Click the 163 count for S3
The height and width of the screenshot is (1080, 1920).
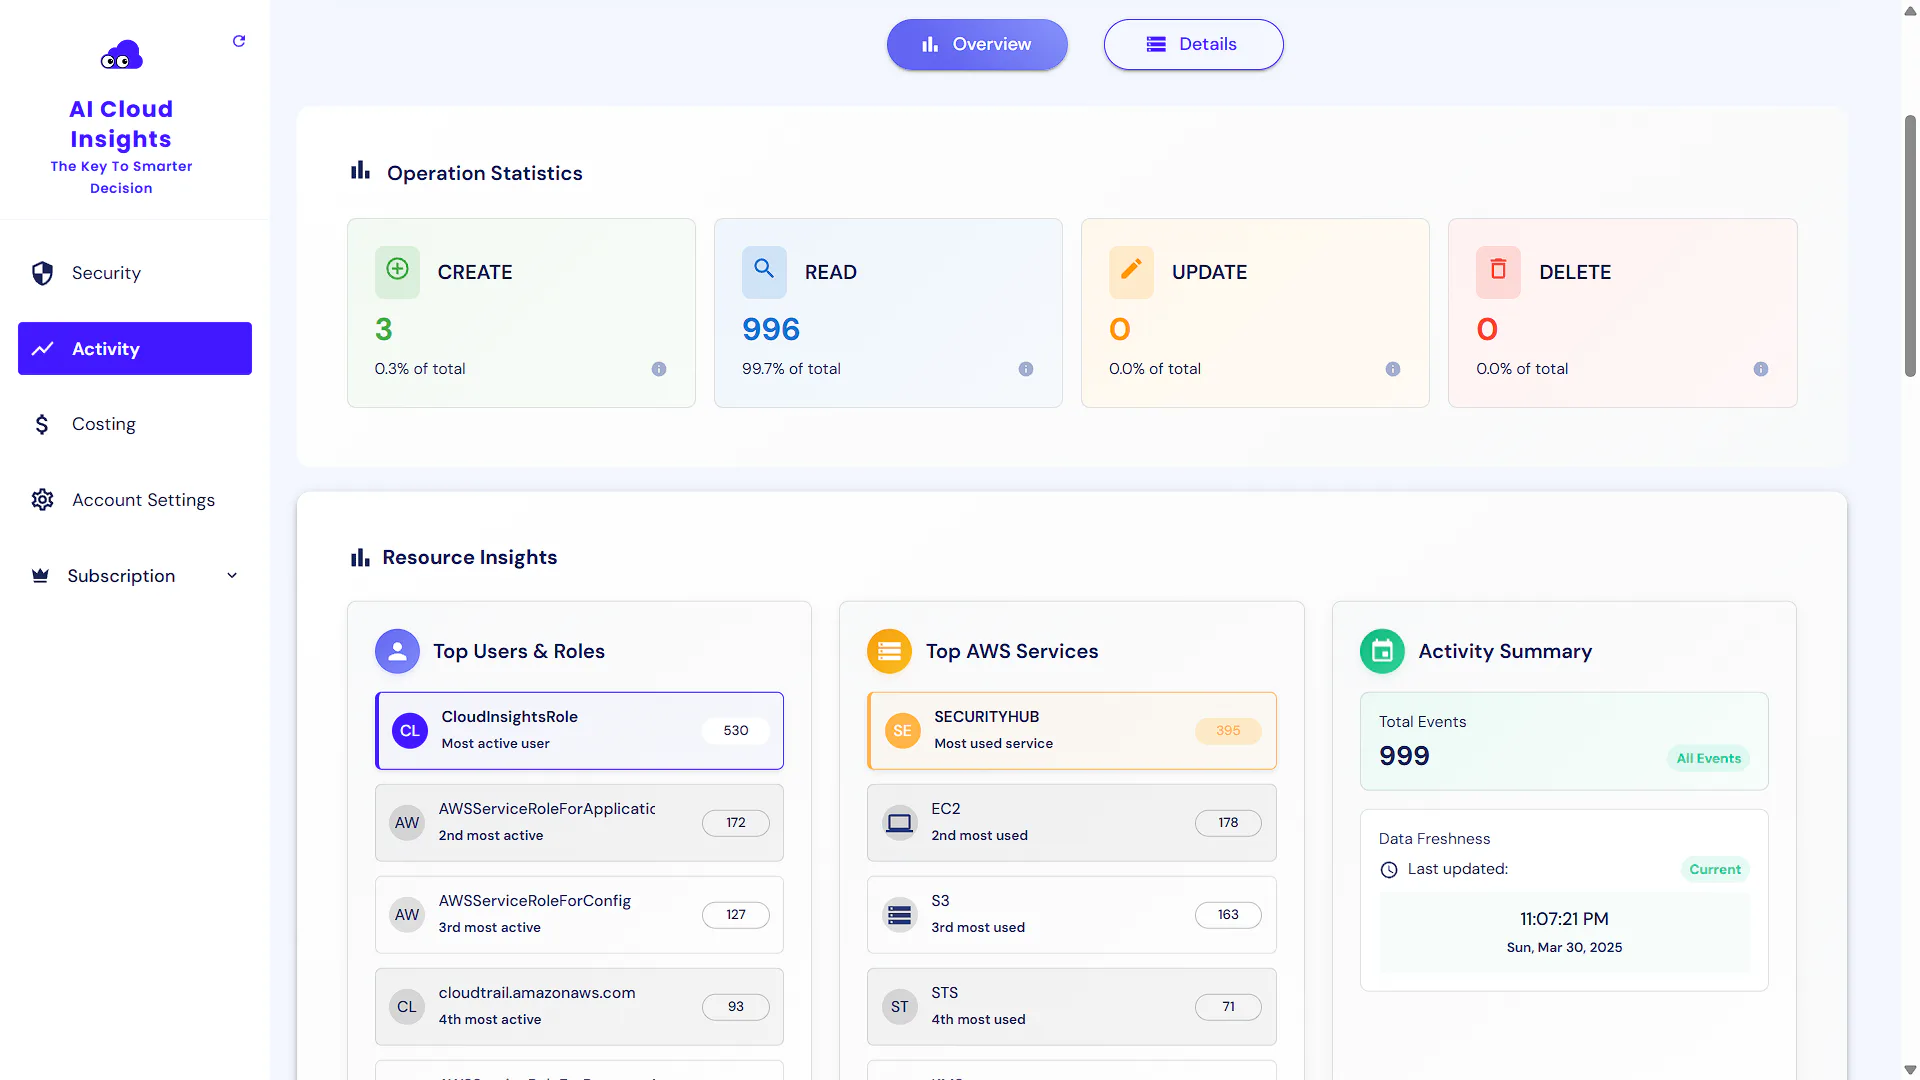[x=1228, y=915]
